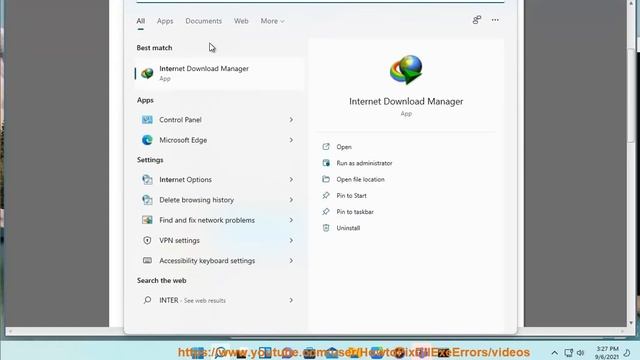The image size is (640, 360).
Task: Open the volume tray icon
Action: pos(580,353)
